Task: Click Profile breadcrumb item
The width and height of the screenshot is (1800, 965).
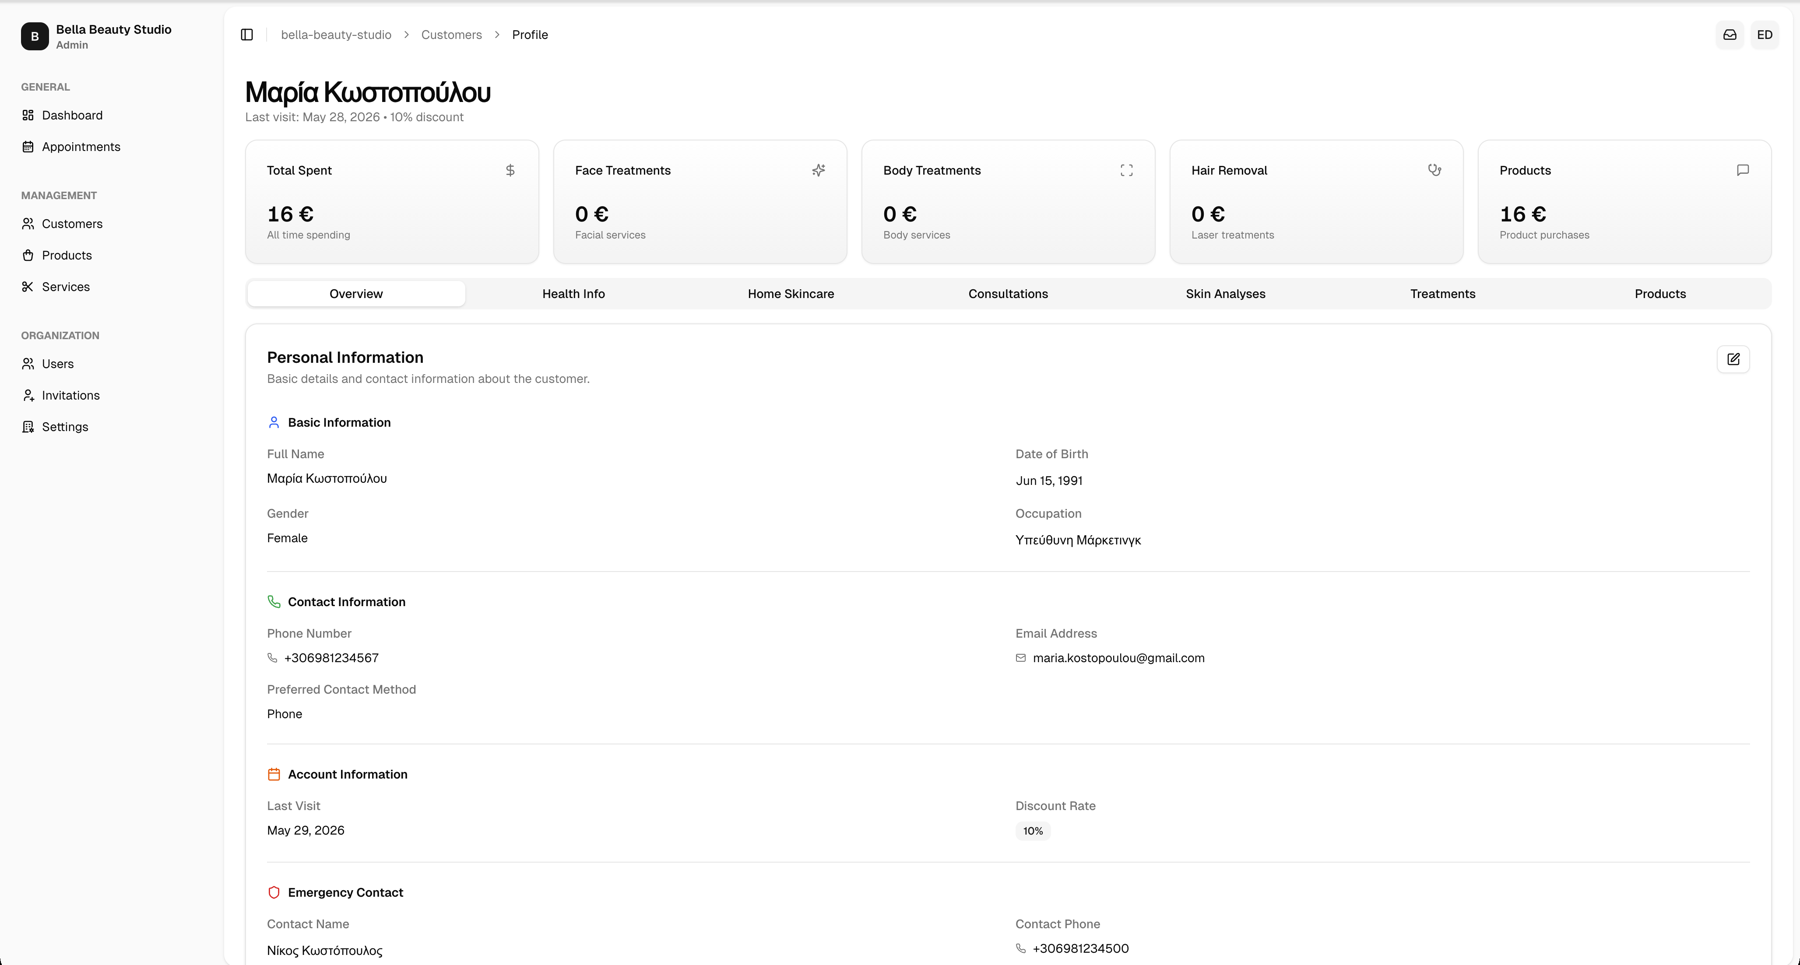Action: pos(530,35)
